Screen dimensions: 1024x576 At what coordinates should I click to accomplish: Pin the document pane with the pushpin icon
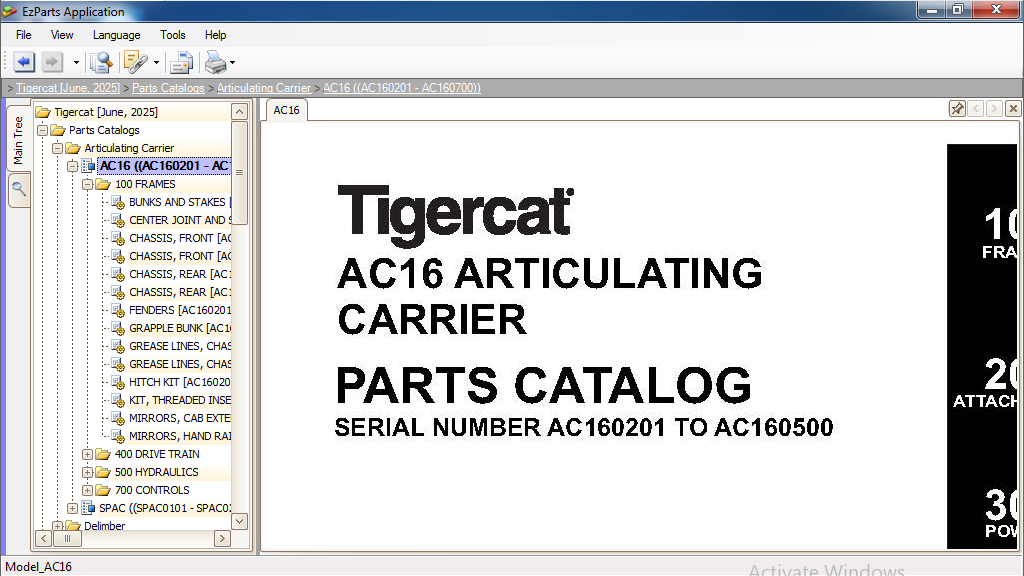[x=957, y=108]
